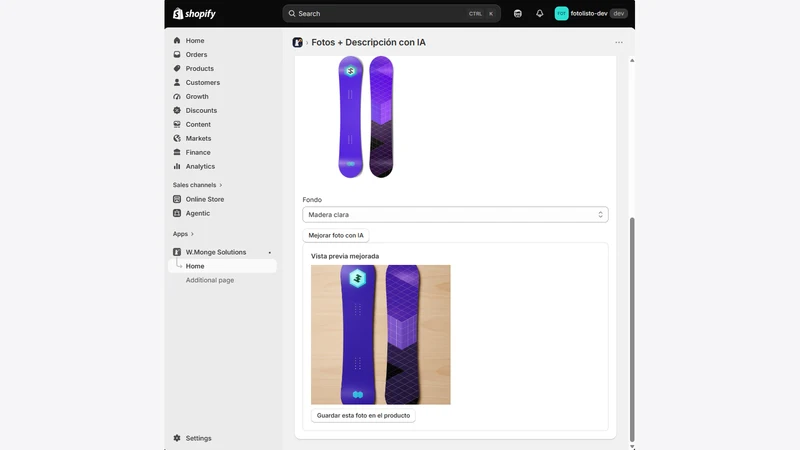Click the search magnifier icon
Viewport: 800px width, 450px height.
coord(292,14)
